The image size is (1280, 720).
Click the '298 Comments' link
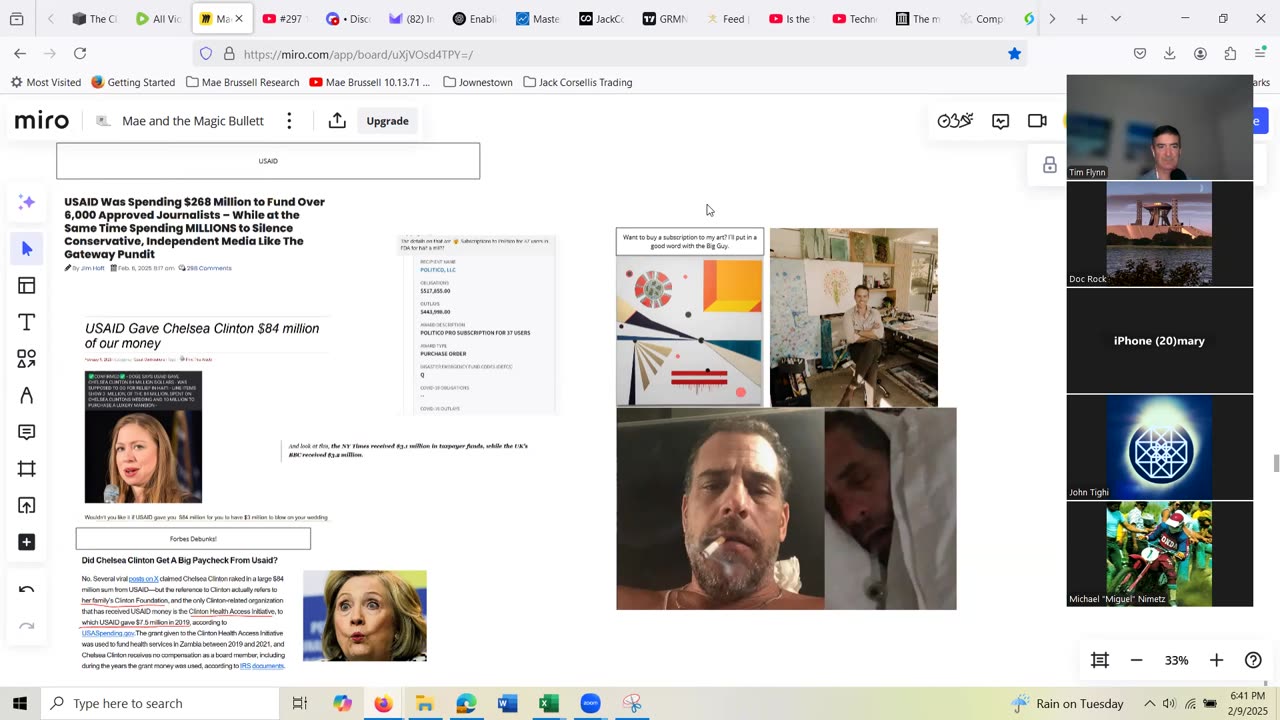(x=208, y=268)
